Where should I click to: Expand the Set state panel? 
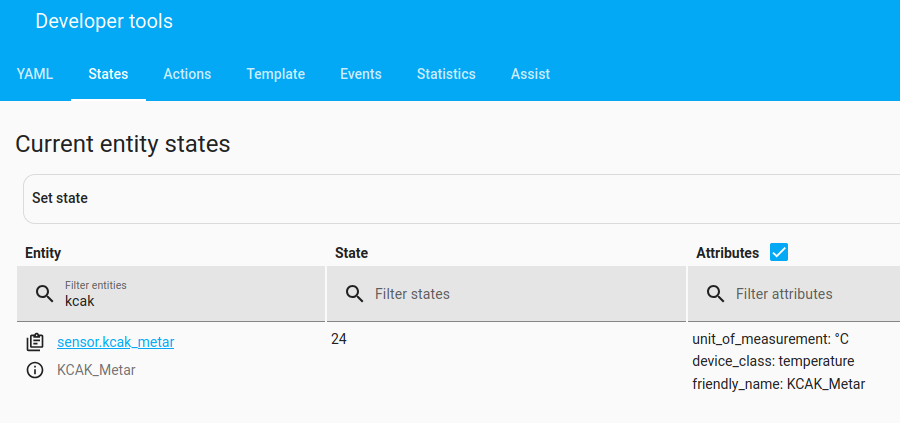point(461,199)
